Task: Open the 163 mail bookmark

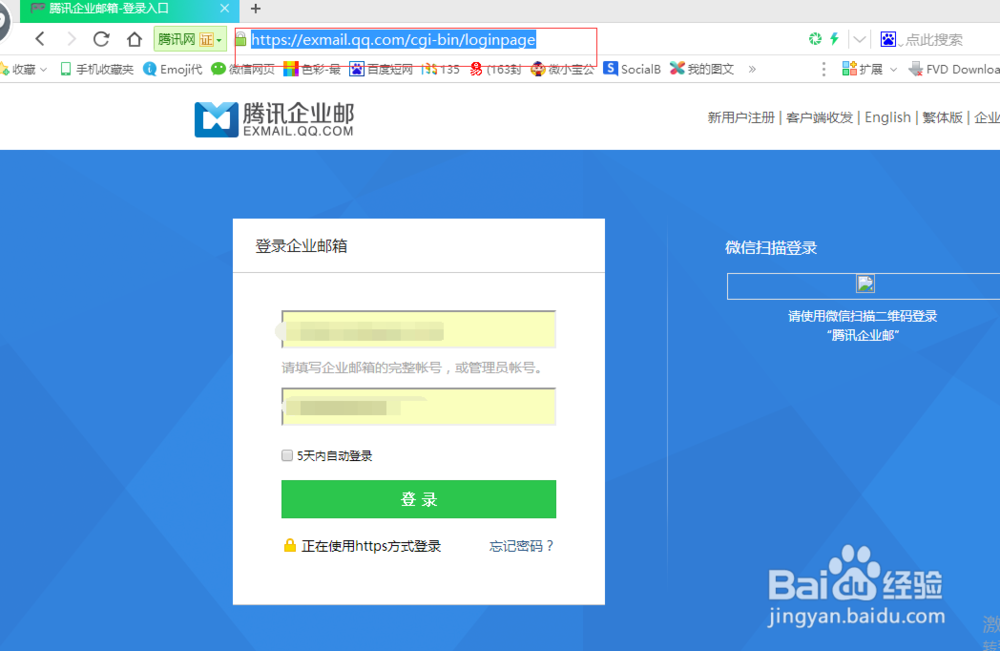Action: (x=496, y=69)
